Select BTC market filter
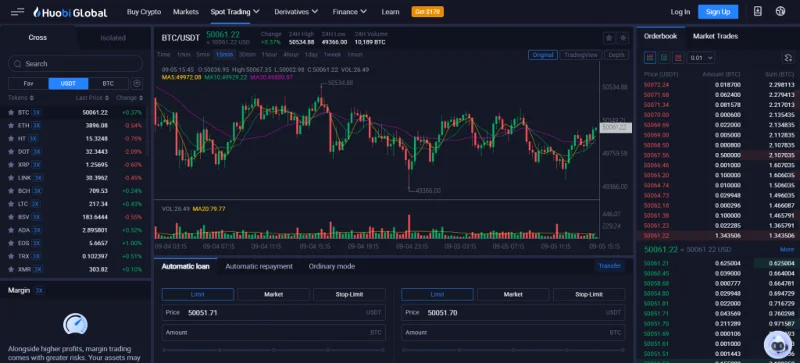Image resolution: width=800 pixels, height=363 pixels. point(108,84)
